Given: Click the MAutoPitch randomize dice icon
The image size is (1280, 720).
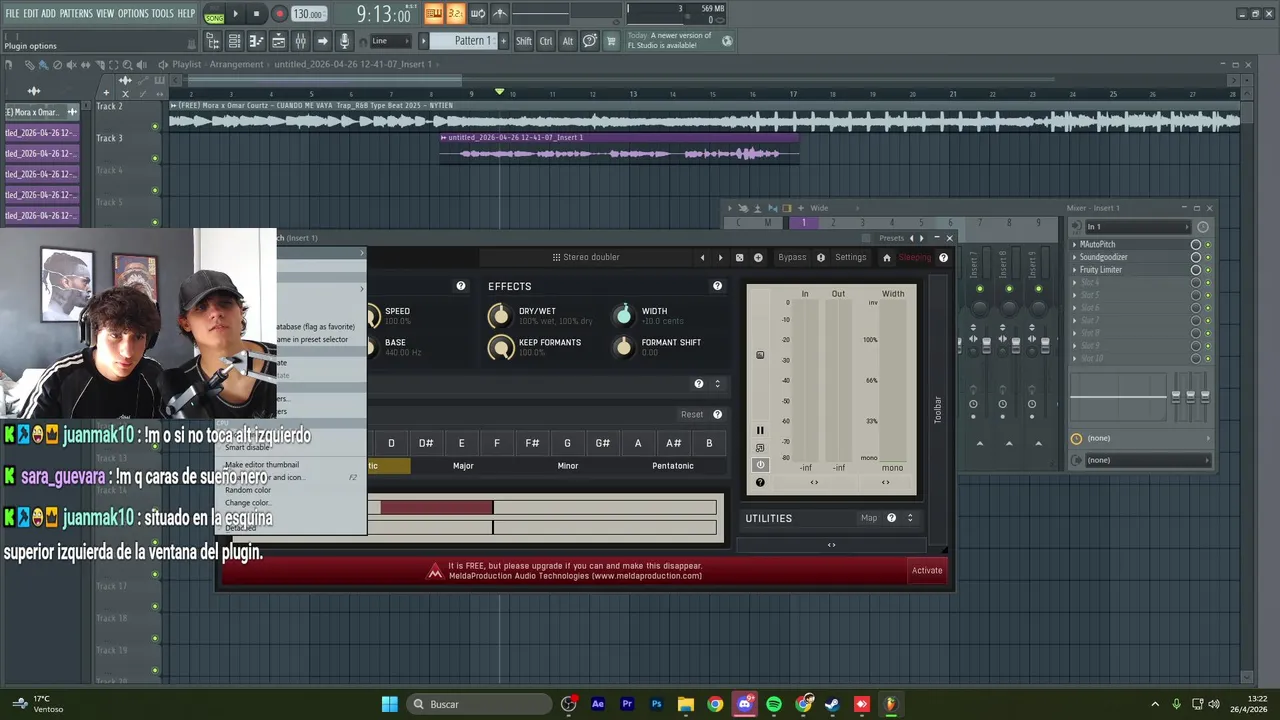Looking at the screenshot, I should [x=739, y=257].
